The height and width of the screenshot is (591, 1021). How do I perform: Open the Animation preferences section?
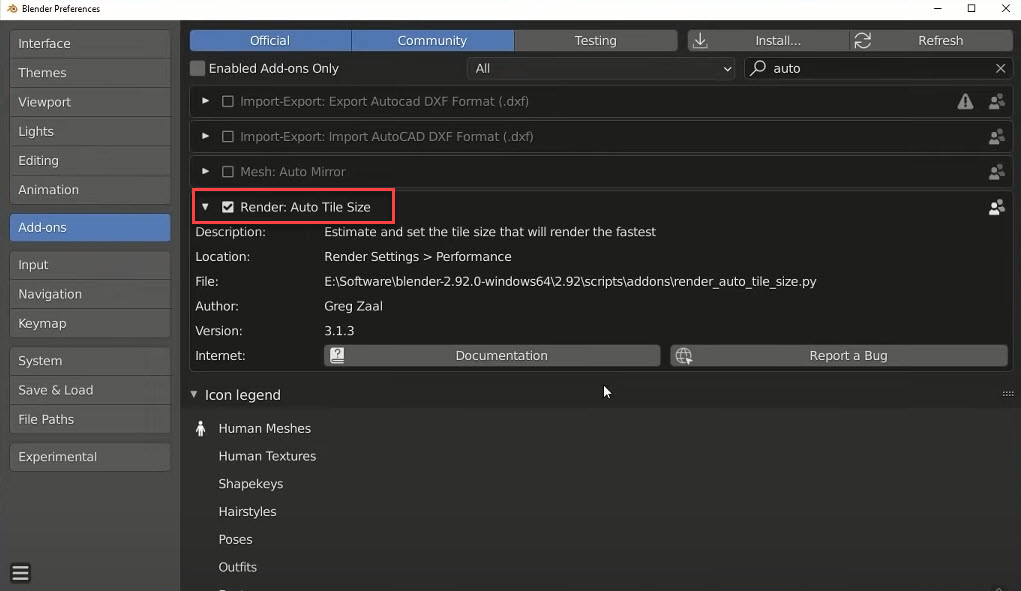(x=90, y=190)
